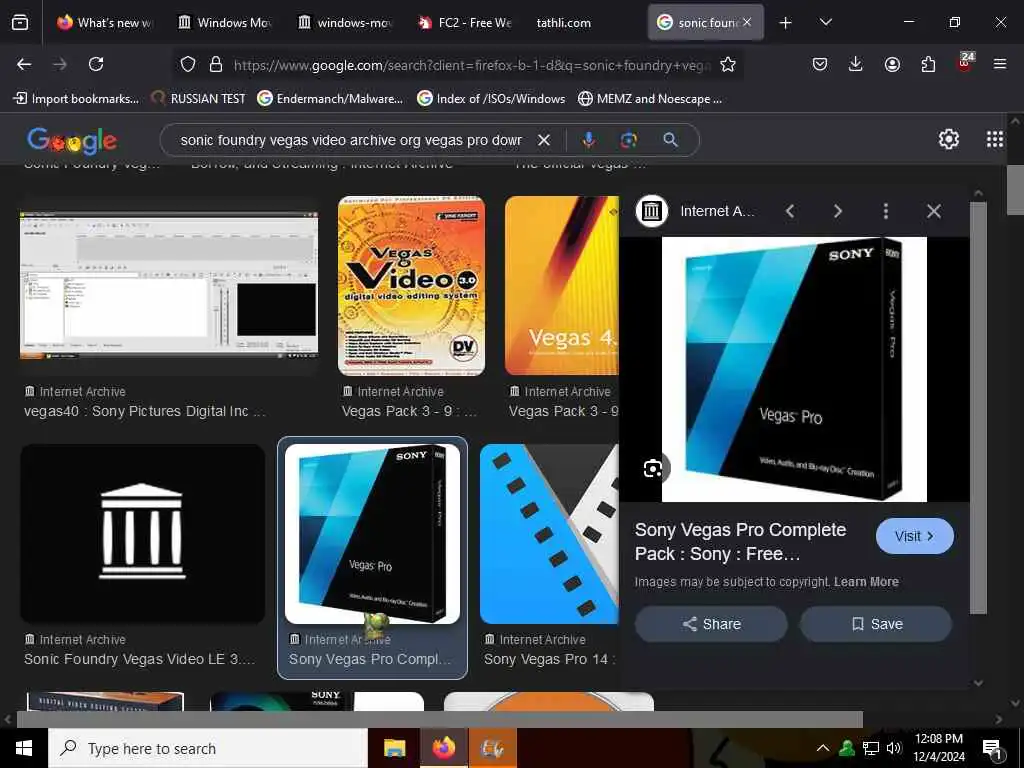Share the previewed image
The width and height of the screenshot is (1024, 768).
pyautogui.click(x=711, y=624)
